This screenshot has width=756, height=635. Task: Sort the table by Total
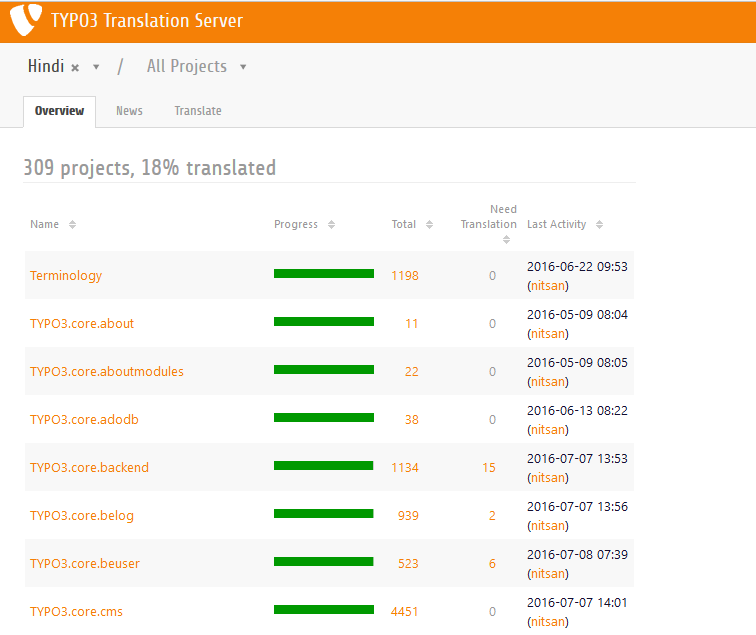430,224
